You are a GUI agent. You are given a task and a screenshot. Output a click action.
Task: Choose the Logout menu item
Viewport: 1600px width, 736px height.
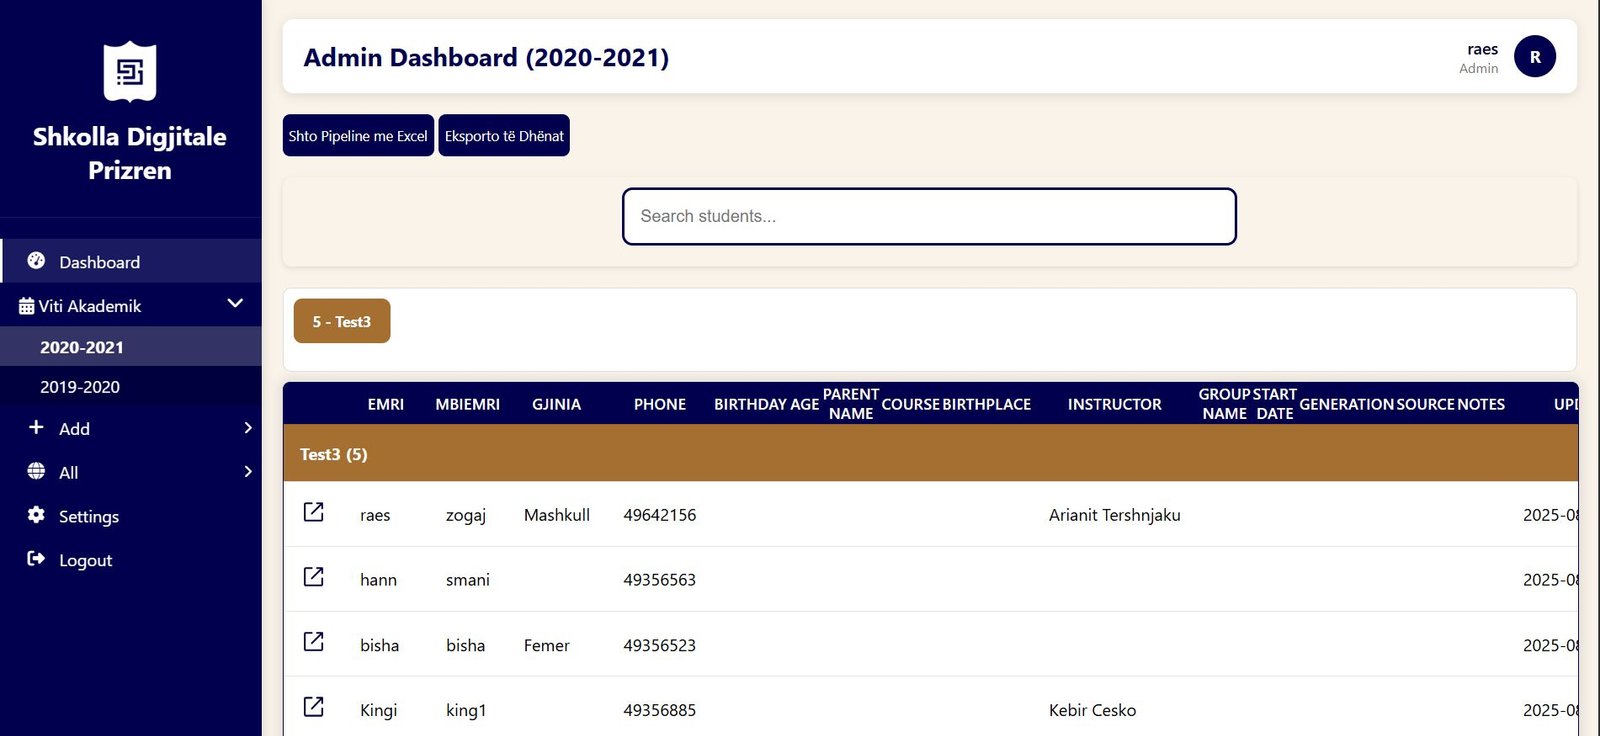[131, 560]
